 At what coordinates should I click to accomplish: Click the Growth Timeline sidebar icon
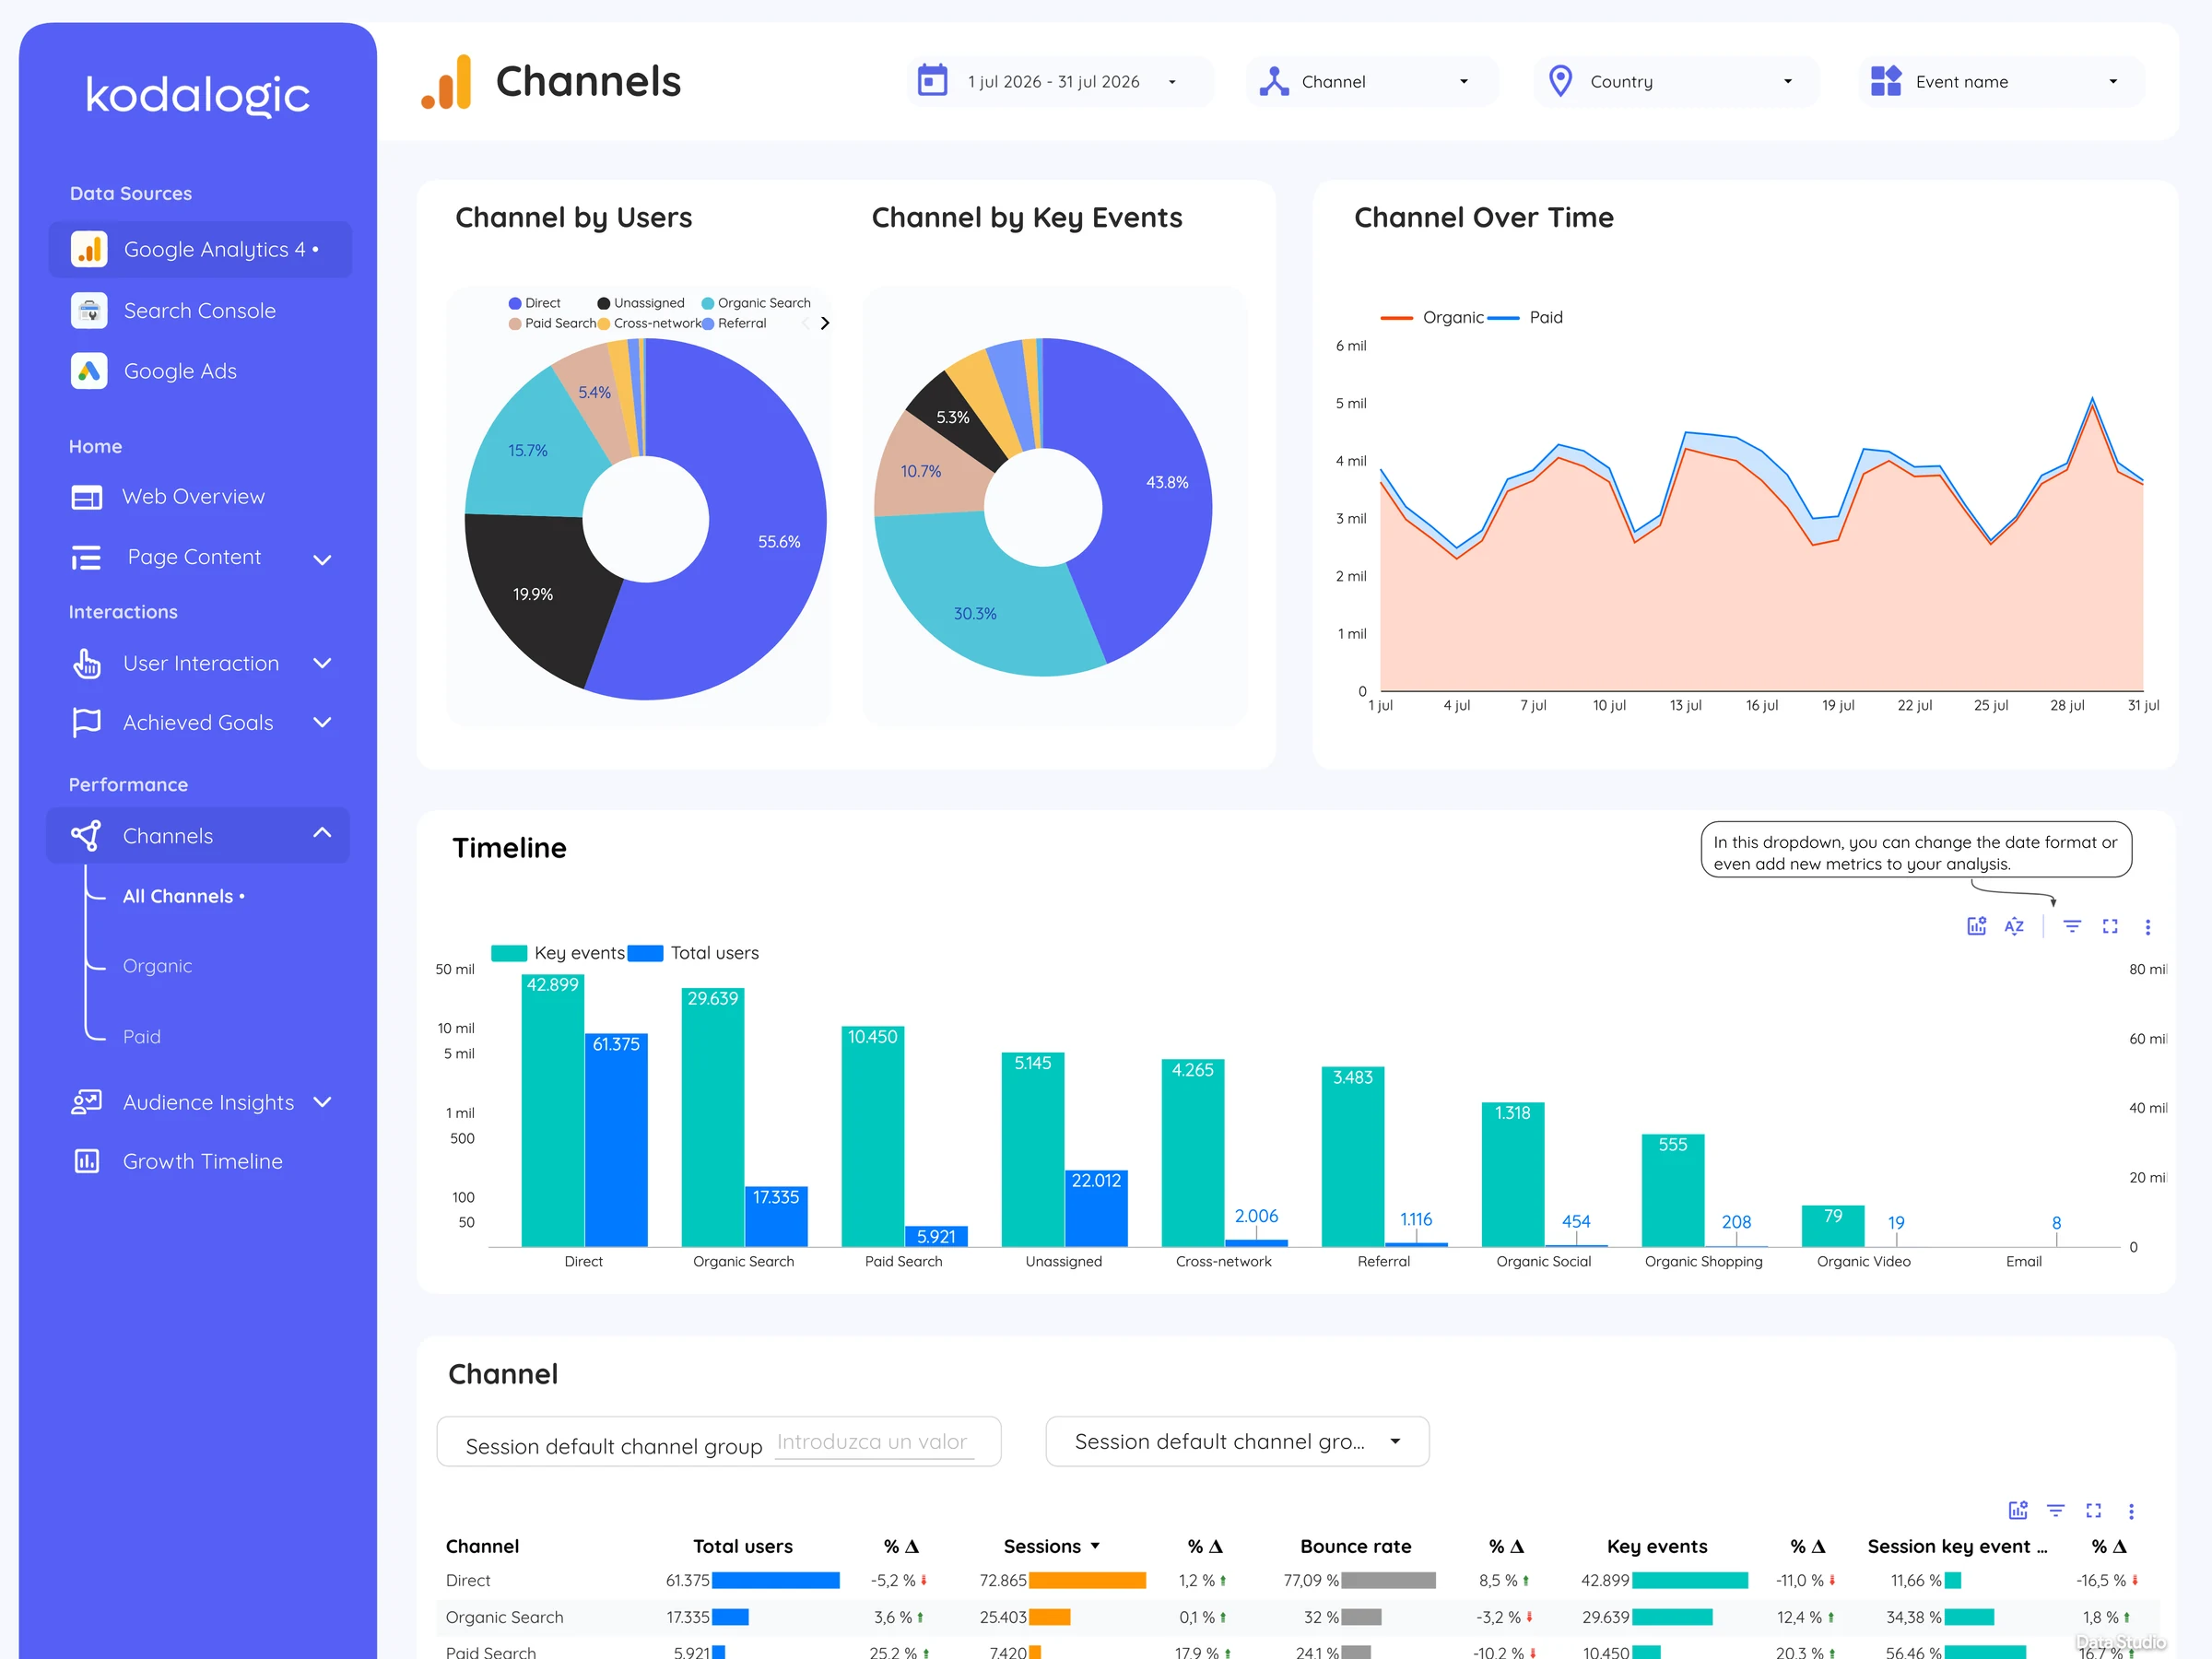tap(87, 1161)
